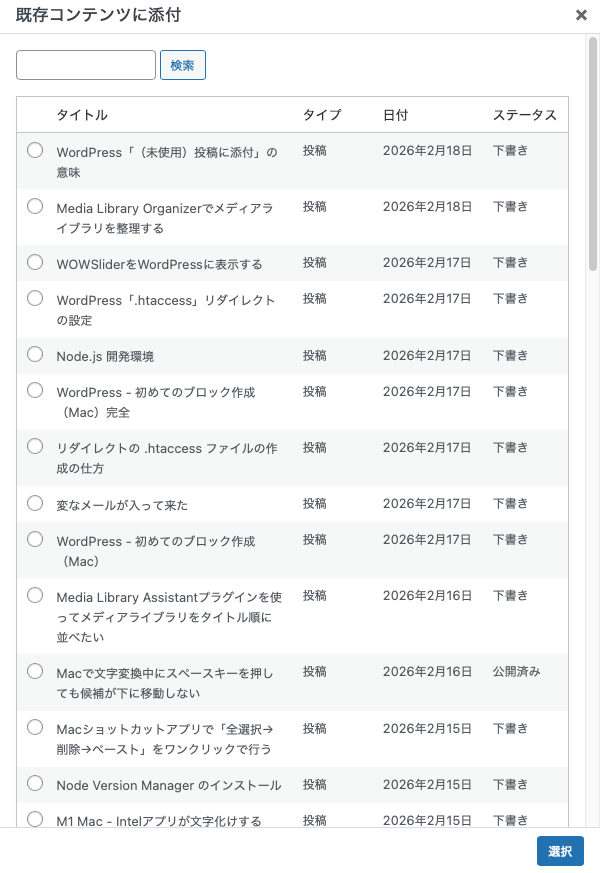Image resolution: width=600 pixels, height=873 pixels.
Task: Select 変なメールが入って来た radio button
Action: (35, 502)
